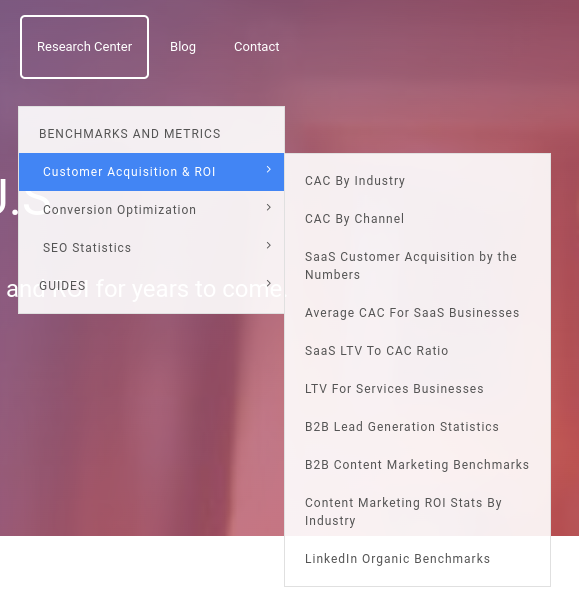The width and height of the screenshot is (579, 605).
Task: Select the SEO Statistics menu item
Action: point(152,247)
